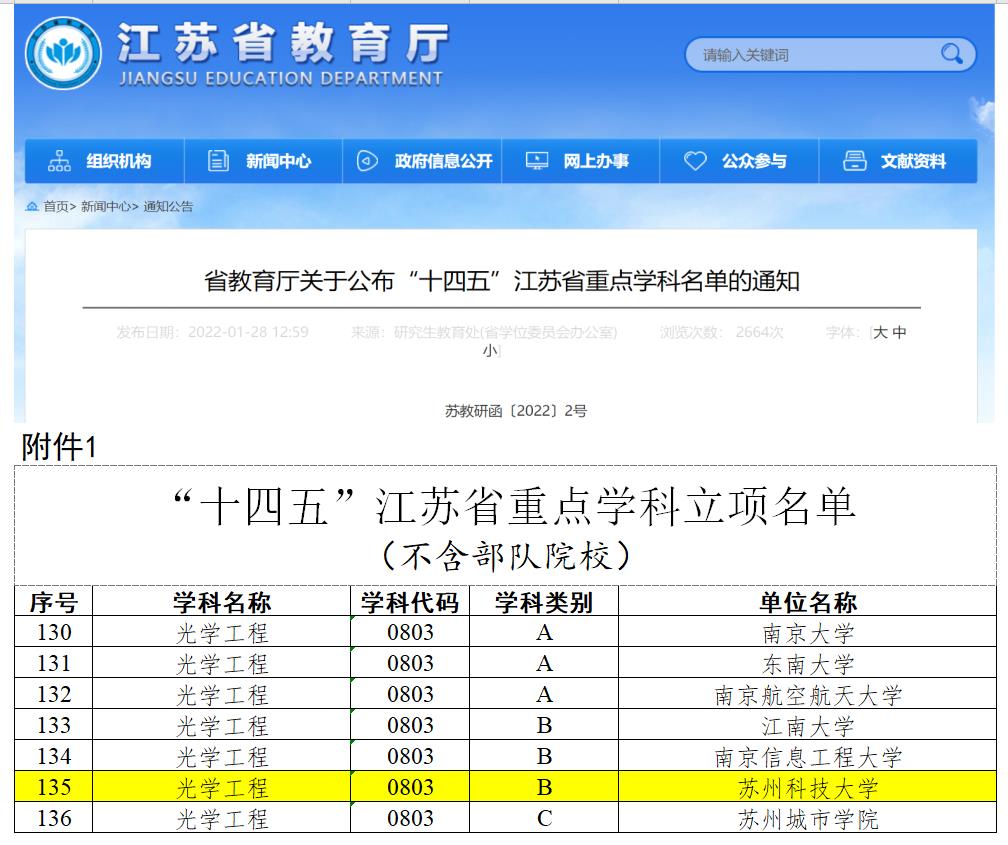The height and width of the screenshot is (845, 1008).
Task: Click the 组织机构 hierarchy icon
Action: pyautogui.click(x=60, y=161)
